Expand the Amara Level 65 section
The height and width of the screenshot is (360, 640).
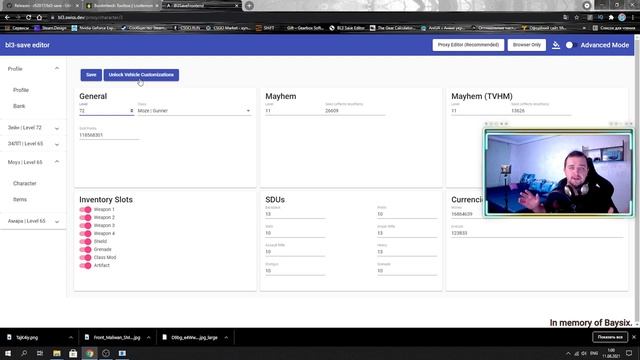pyautogui.click(x=57, y=221)
